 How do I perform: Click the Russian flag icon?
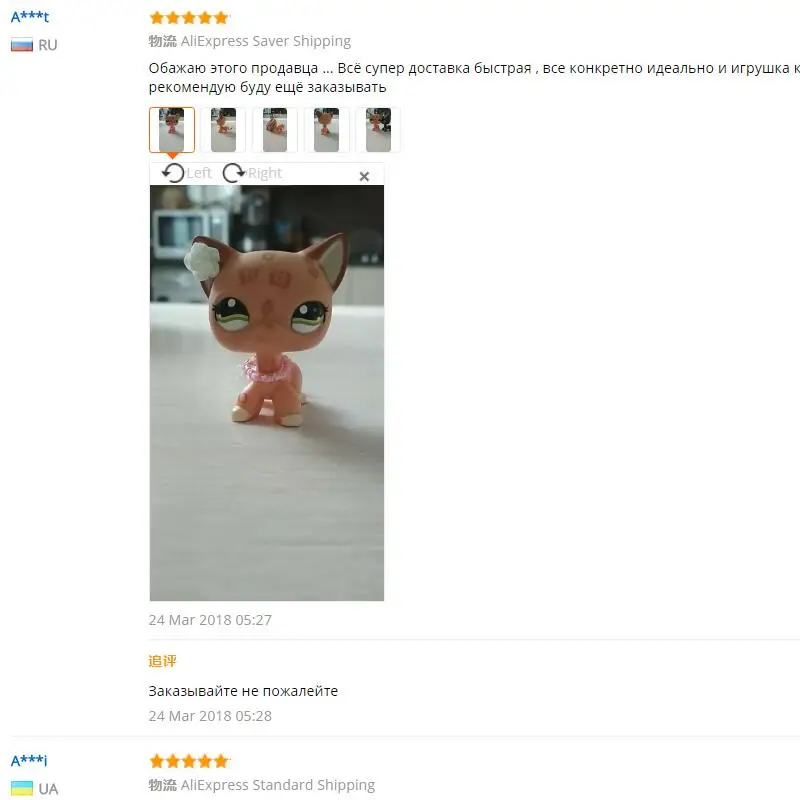pos(22,45)
